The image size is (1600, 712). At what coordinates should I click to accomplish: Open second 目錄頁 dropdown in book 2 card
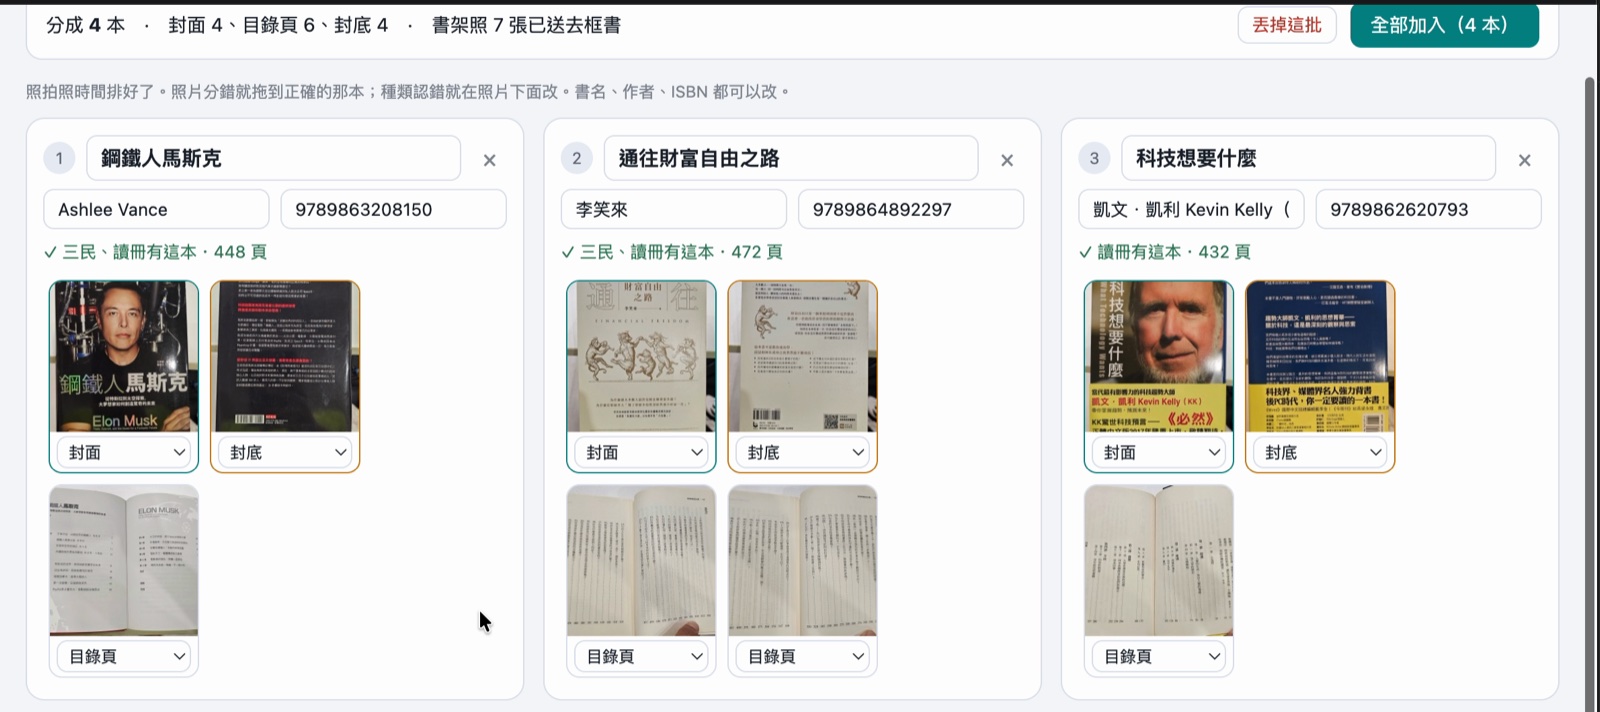[802, 656]
